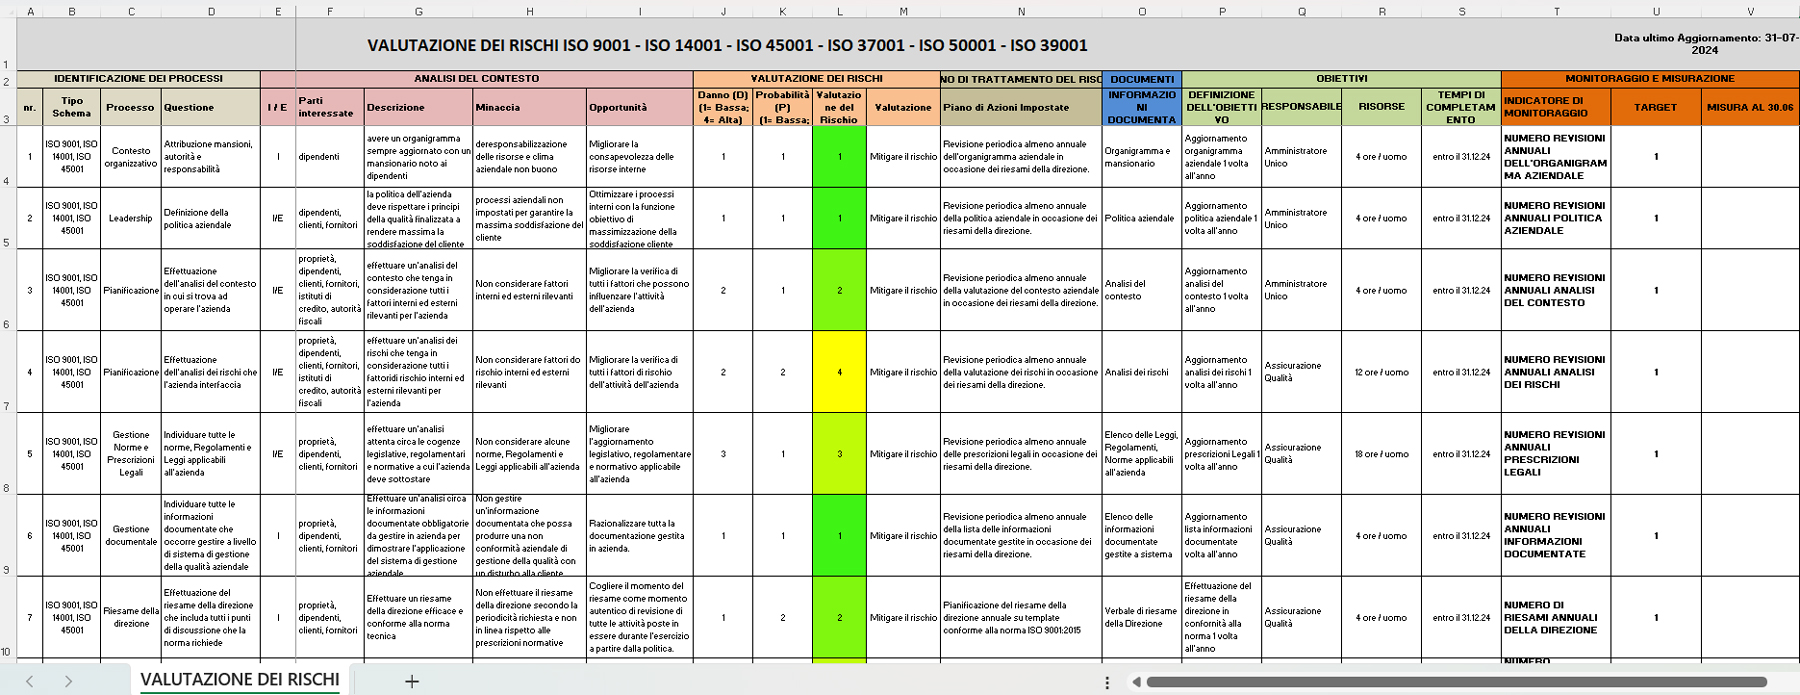Screen dimensions: 1800x695
Task: Select the blue DOCUMENTI header cell
Action: tap(1142, 79)
